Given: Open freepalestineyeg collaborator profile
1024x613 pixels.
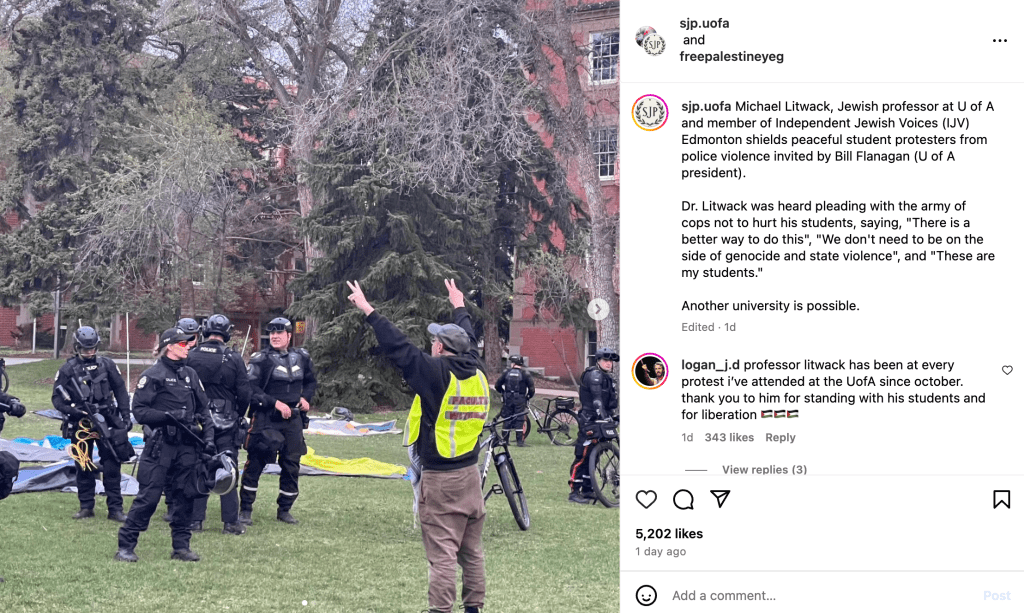Looking at the screenshot, I should point(731,57).
